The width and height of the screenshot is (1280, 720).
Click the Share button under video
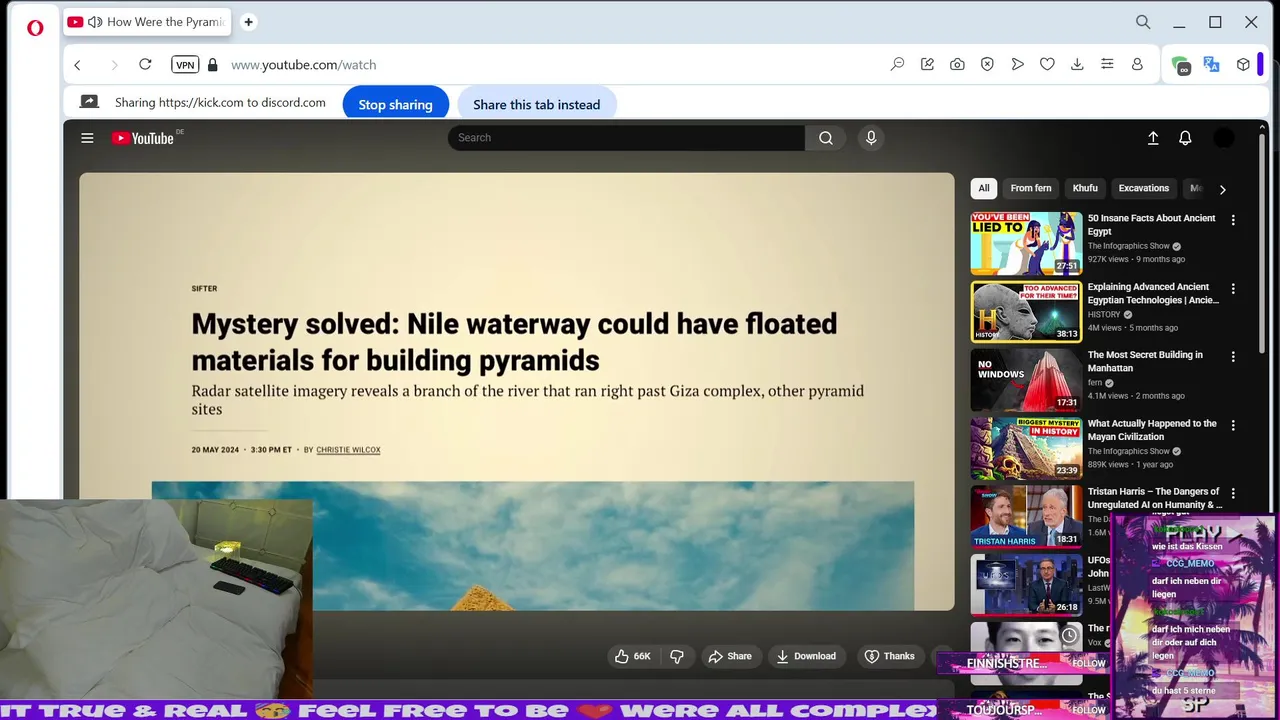point(729,656)
